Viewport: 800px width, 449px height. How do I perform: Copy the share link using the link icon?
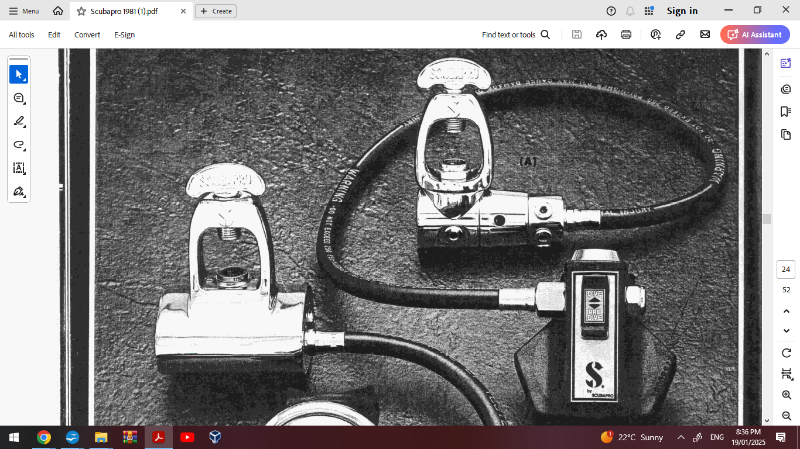tap(680, 34)
